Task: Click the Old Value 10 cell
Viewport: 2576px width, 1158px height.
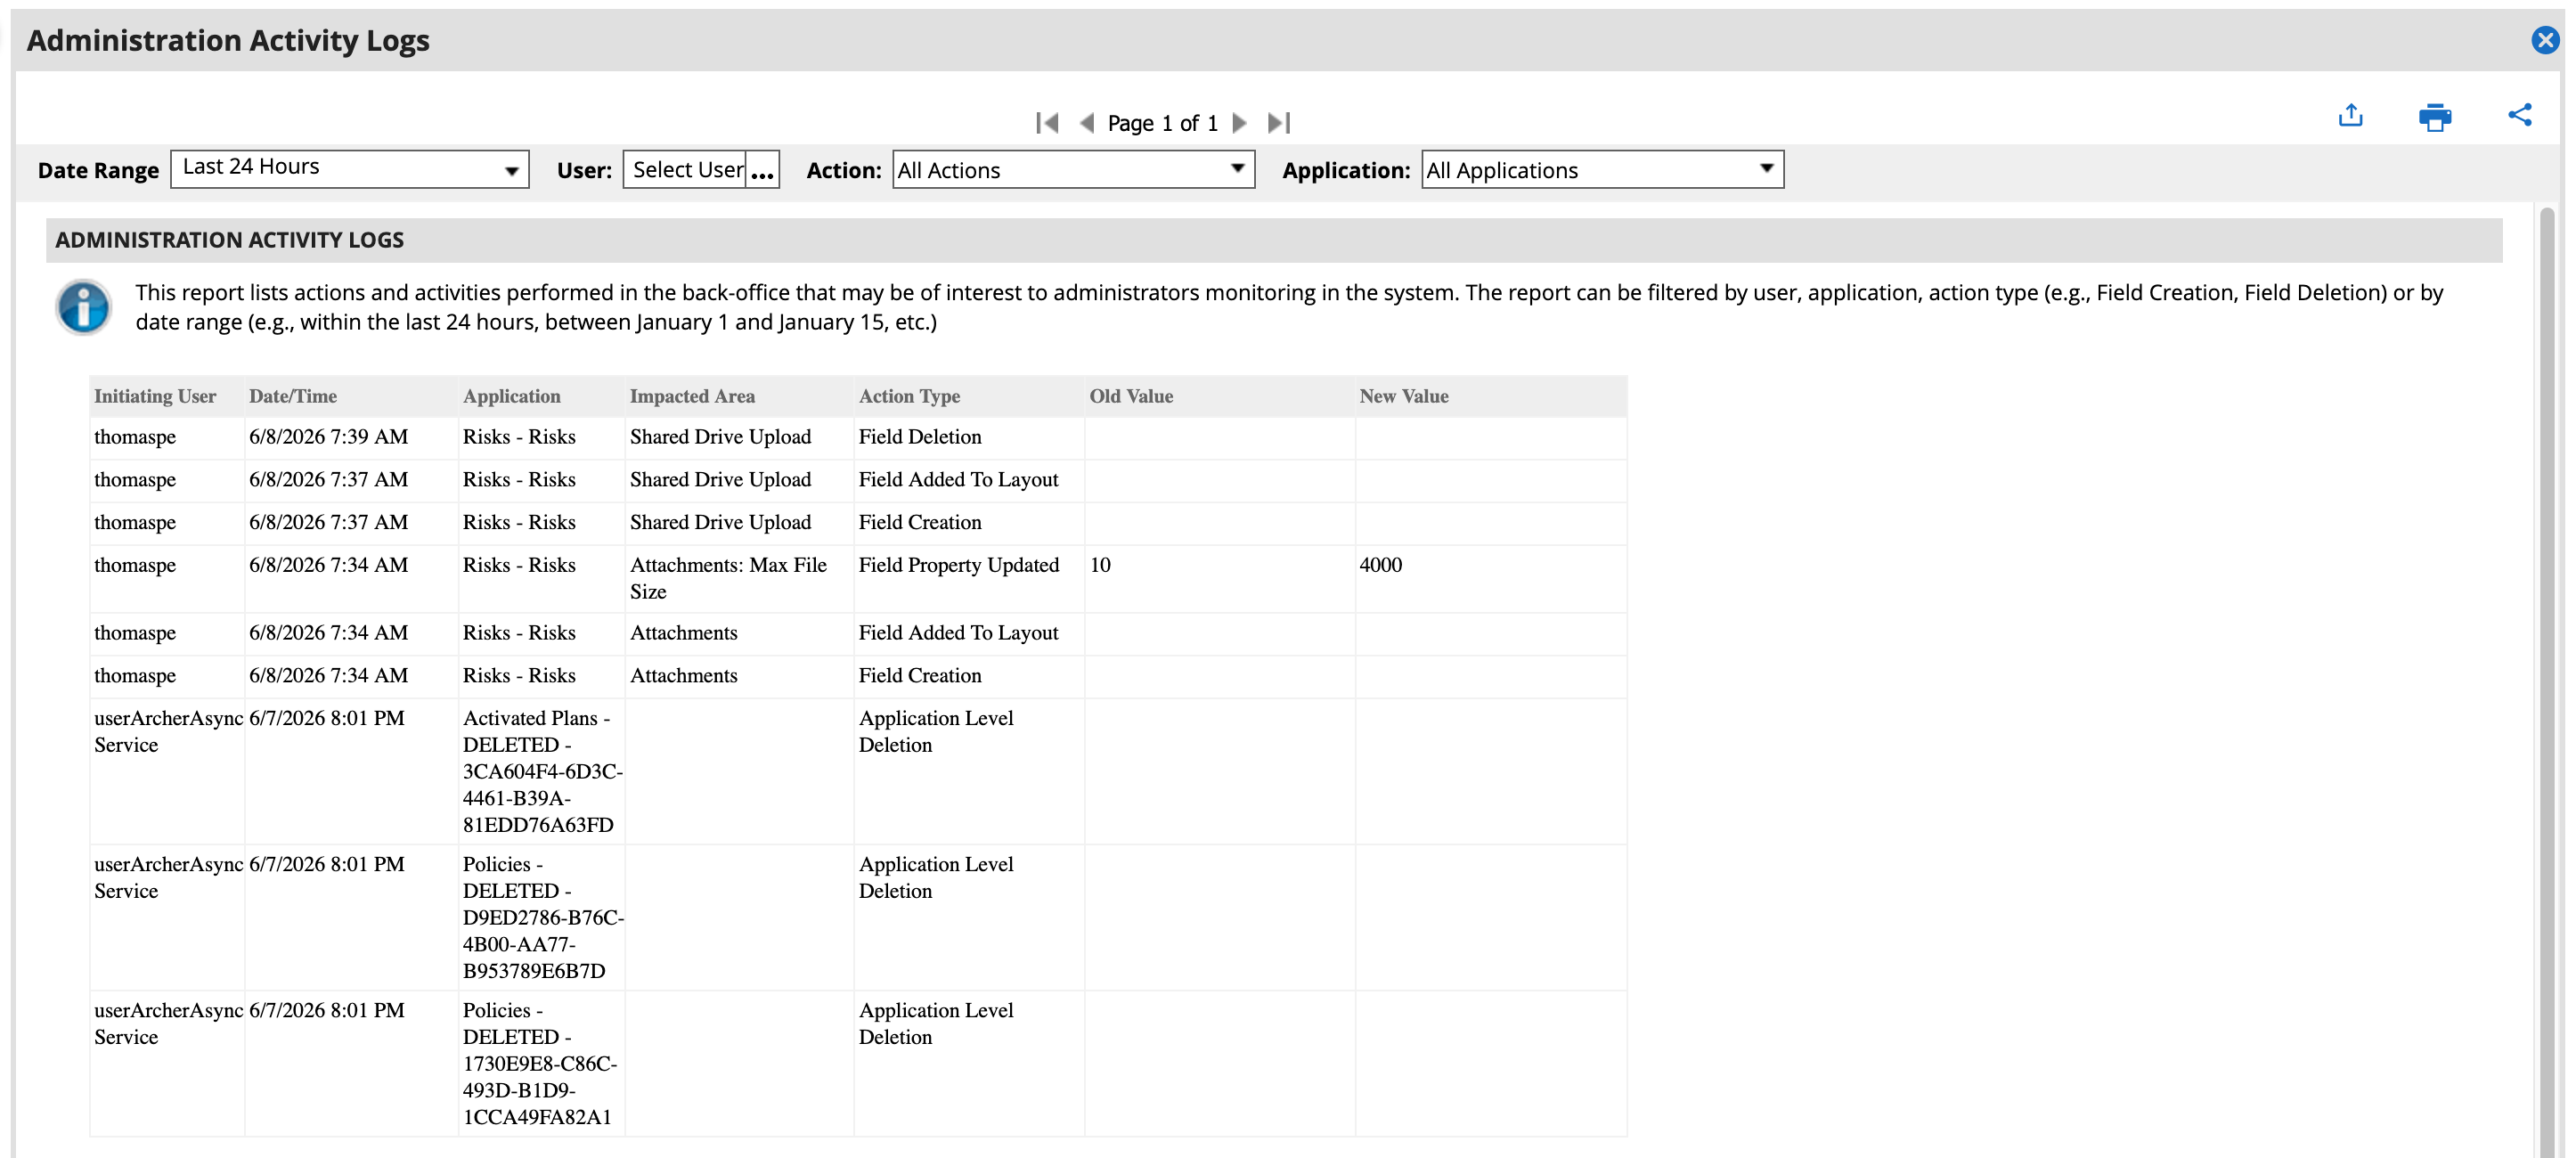Action: coord(1220,579)
